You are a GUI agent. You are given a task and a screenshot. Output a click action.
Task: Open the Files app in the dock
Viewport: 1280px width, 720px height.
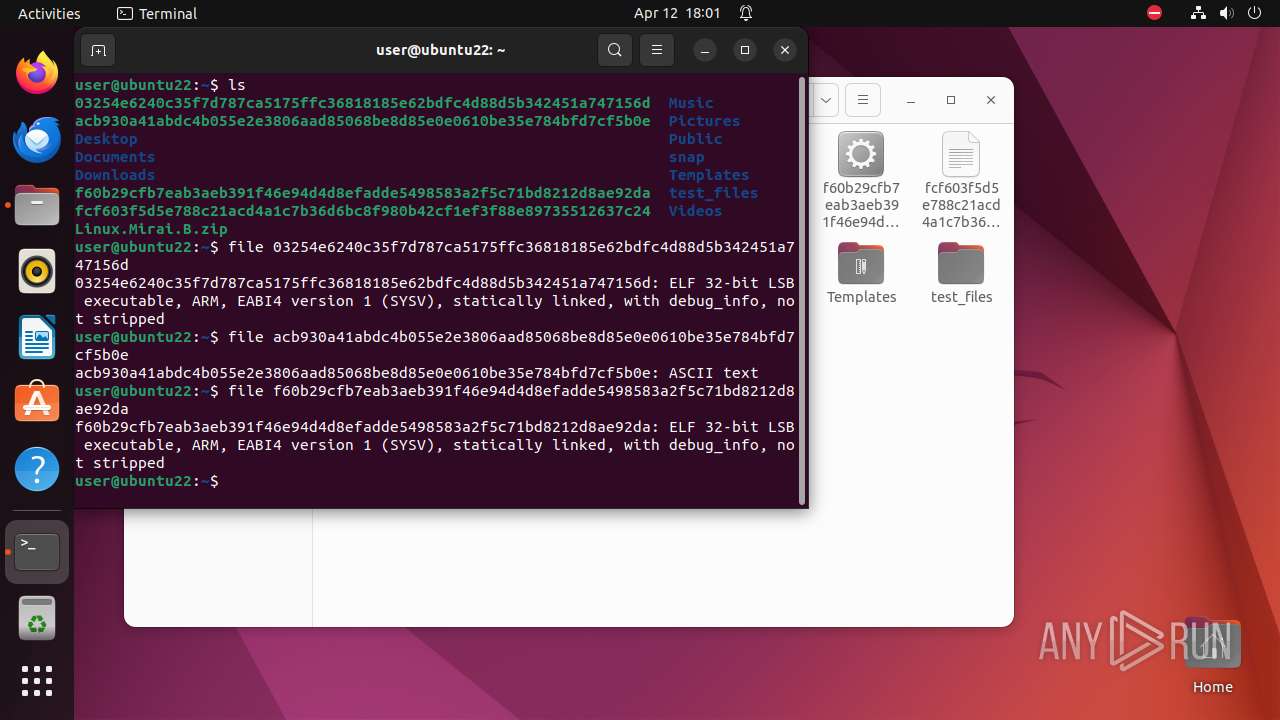[37, 206]
